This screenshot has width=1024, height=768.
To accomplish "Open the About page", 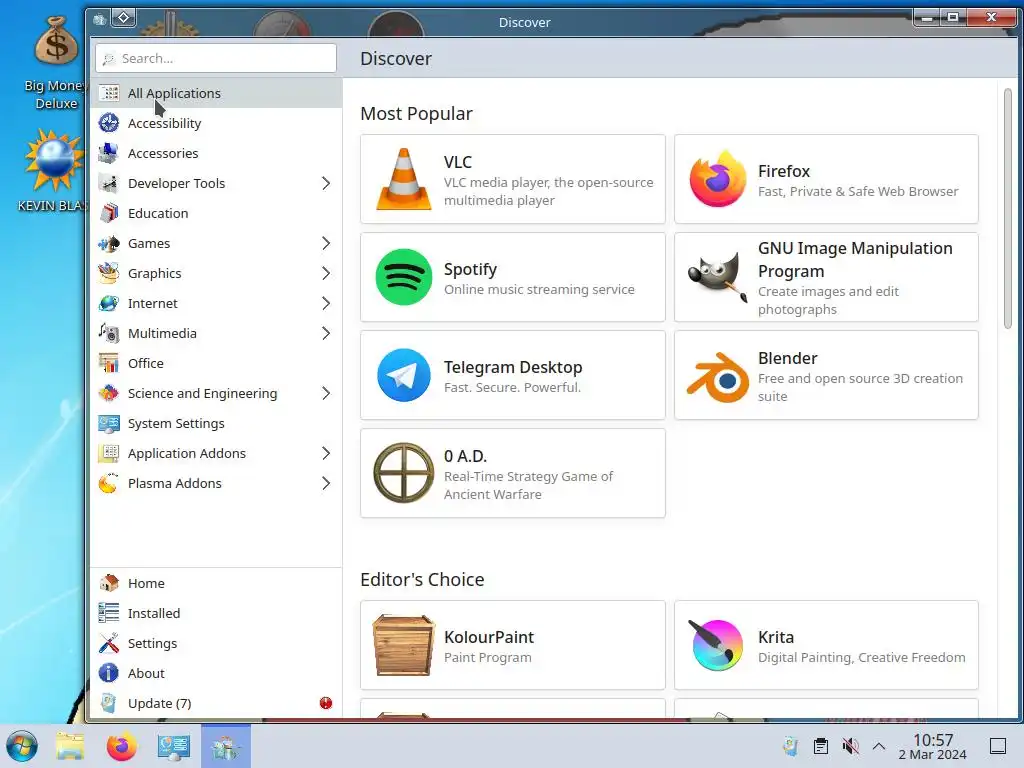I will (x=216, y=673).
